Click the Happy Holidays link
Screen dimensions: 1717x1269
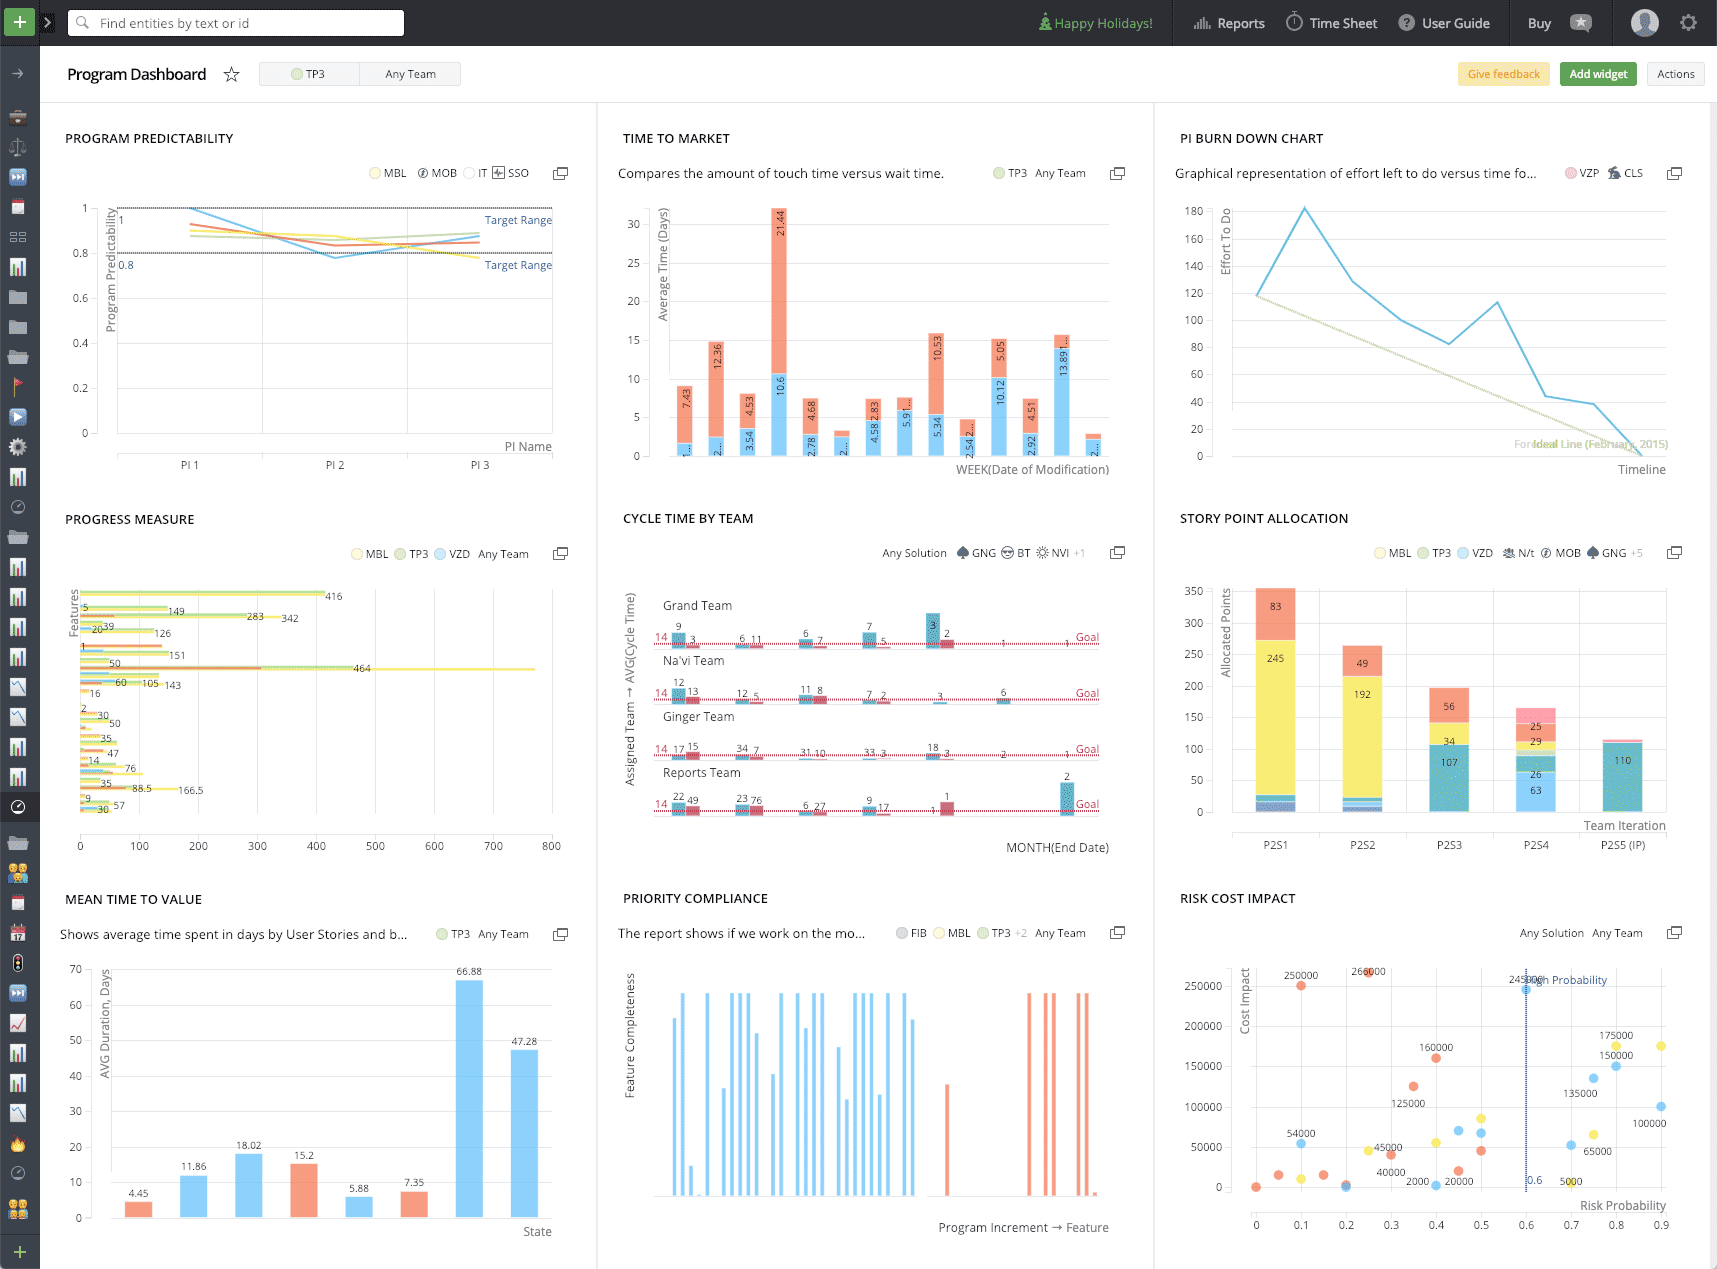1096,23
